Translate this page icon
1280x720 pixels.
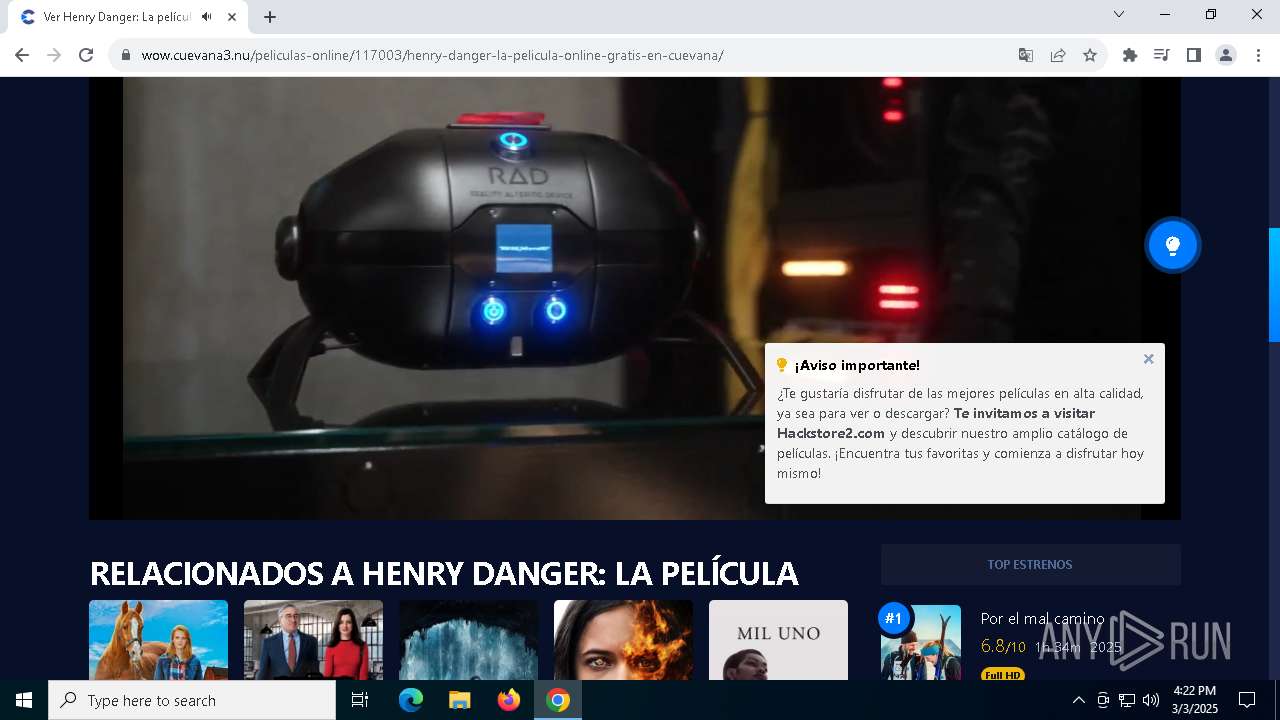pos(1026,55)
